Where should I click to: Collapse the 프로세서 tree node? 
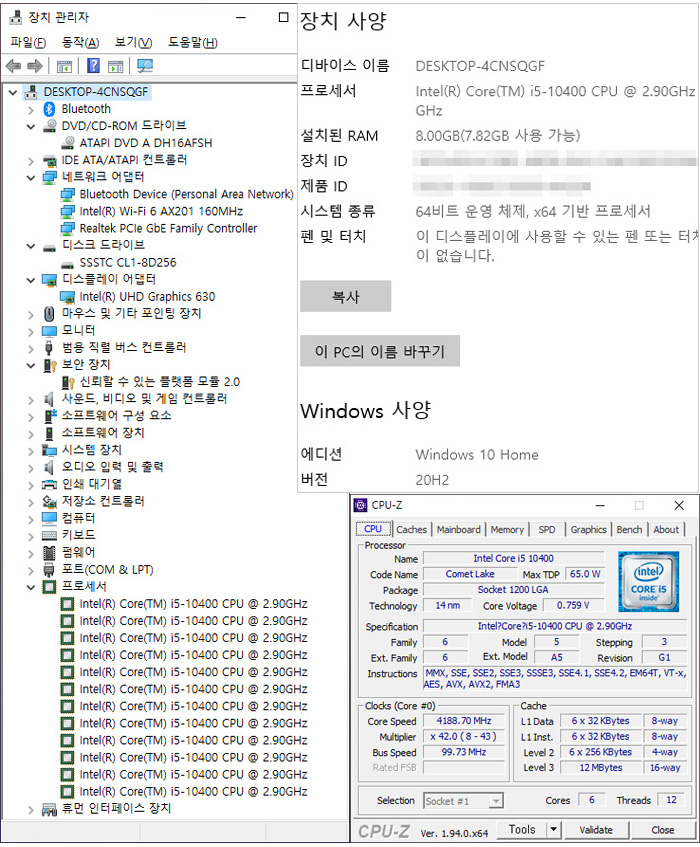point(31,587)
